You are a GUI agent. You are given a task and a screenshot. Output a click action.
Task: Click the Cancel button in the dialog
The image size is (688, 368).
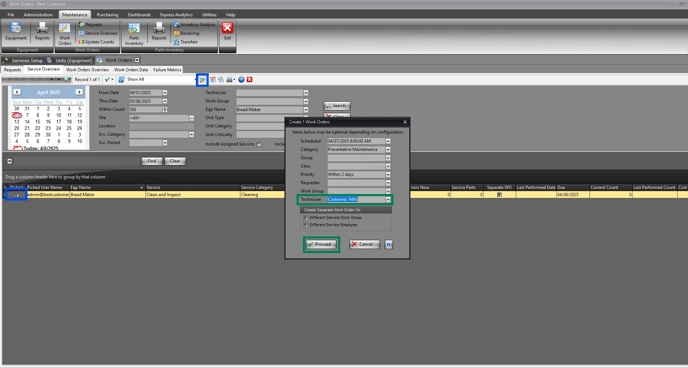coord(364,244)
